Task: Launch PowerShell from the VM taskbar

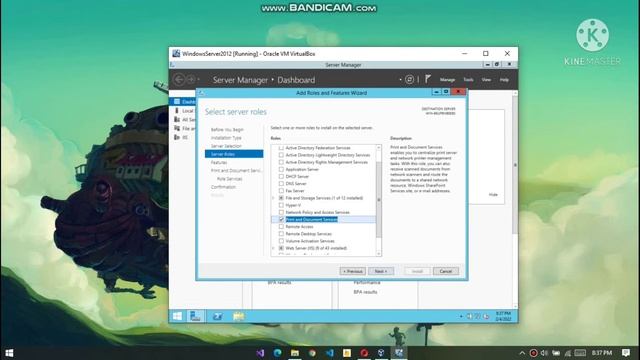Action: [x=218, y=316]
